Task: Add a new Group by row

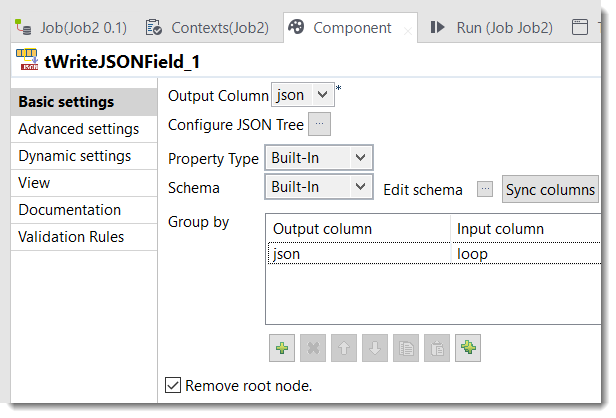Action: pos(281,348)
